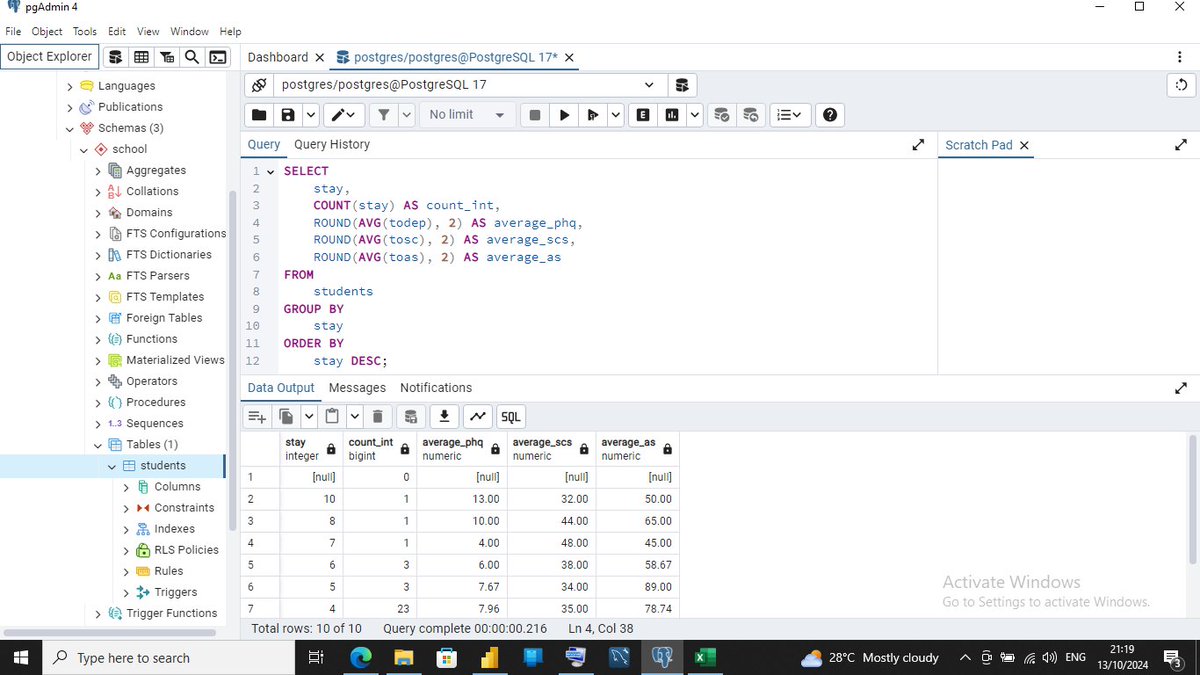Click the connection status plug icon
Screen dimensions: 1200x675
[x=258, y=85]
